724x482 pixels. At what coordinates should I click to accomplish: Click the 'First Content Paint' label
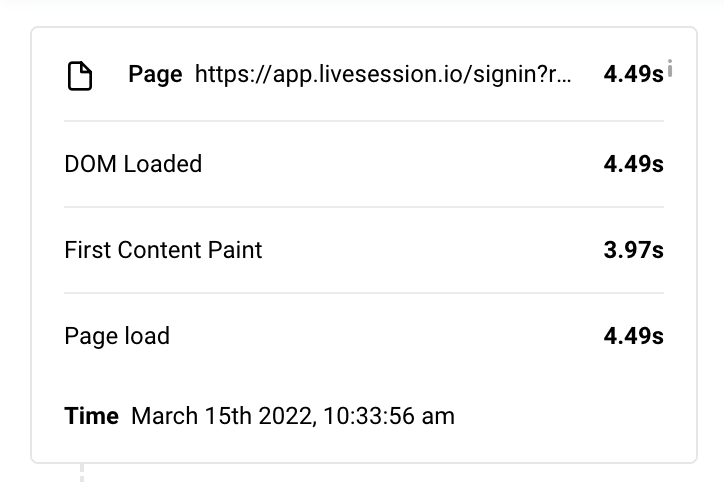[x=163, y=250]
